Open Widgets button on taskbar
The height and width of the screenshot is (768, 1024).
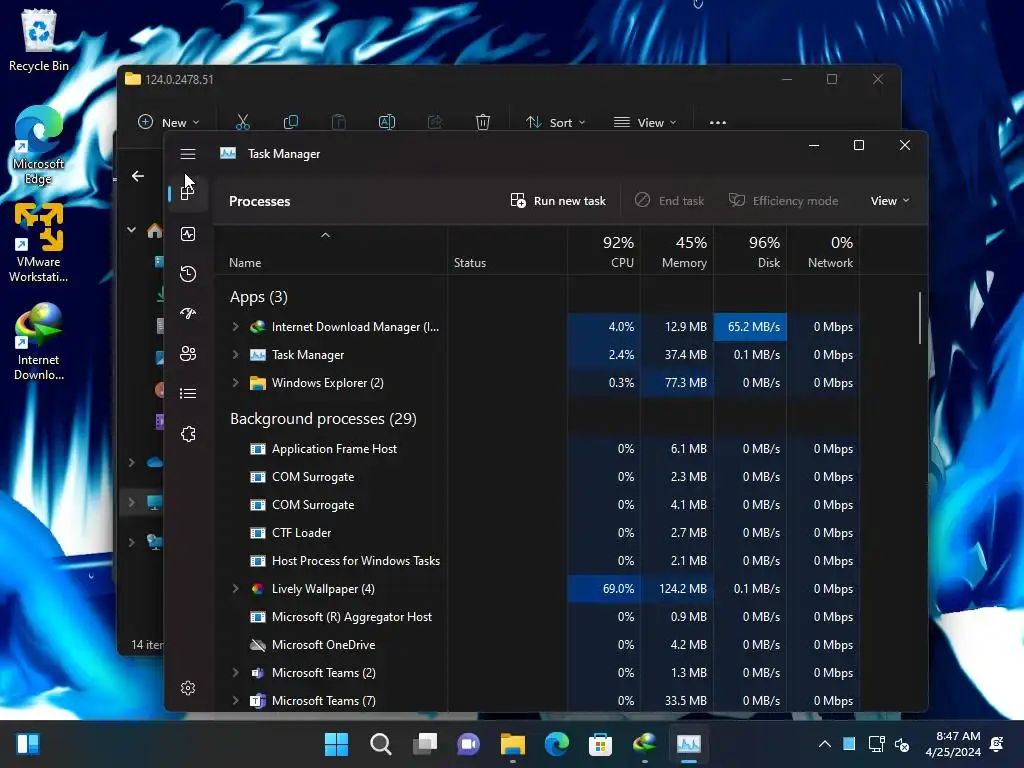tap(28, 744)
